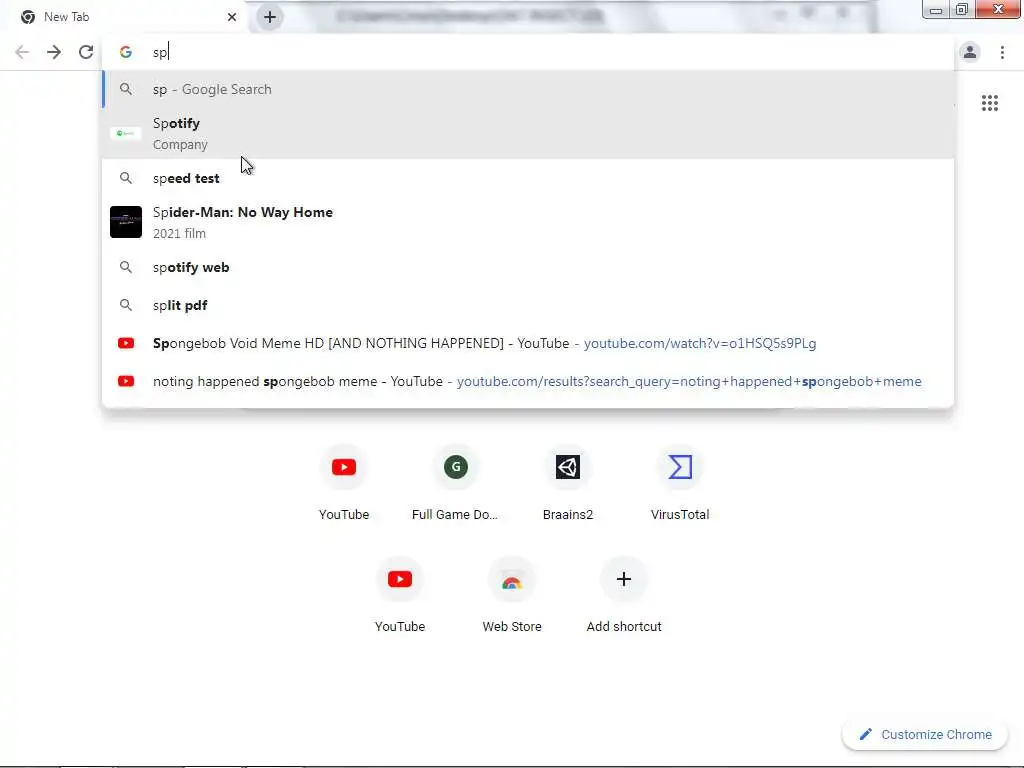The width and height of the screenshot is (1024, 768).
Task: Click the search icon beside split pdf
Action: [125, 305]
